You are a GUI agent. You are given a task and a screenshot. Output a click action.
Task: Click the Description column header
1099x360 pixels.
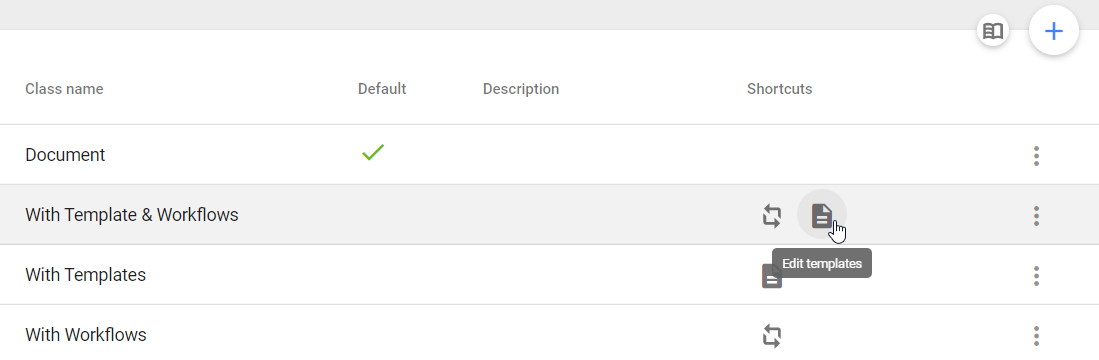[x=521, y=89]
